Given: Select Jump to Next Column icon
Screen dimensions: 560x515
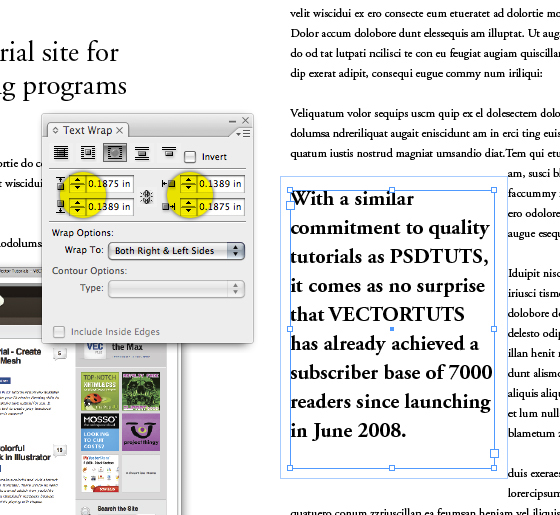Looking at the screenshot, I should pos(169,151).
